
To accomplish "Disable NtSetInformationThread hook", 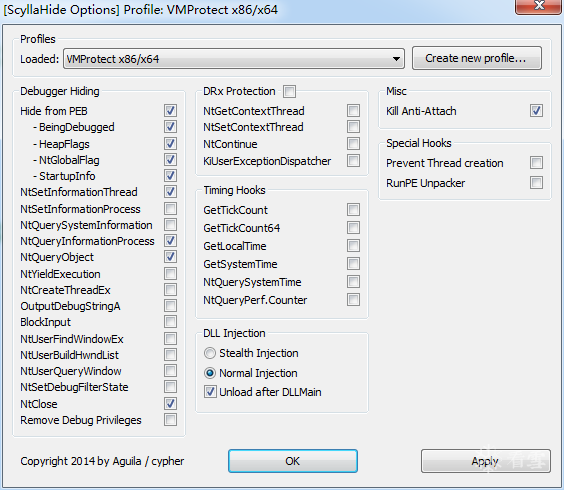I will pyautogui.click(x=170, y=191).
